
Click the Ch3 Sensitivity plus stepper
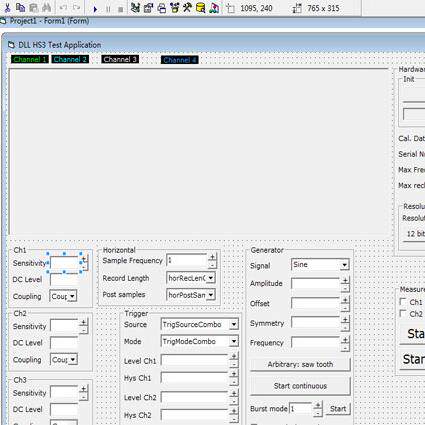click(x=83, y=389)
